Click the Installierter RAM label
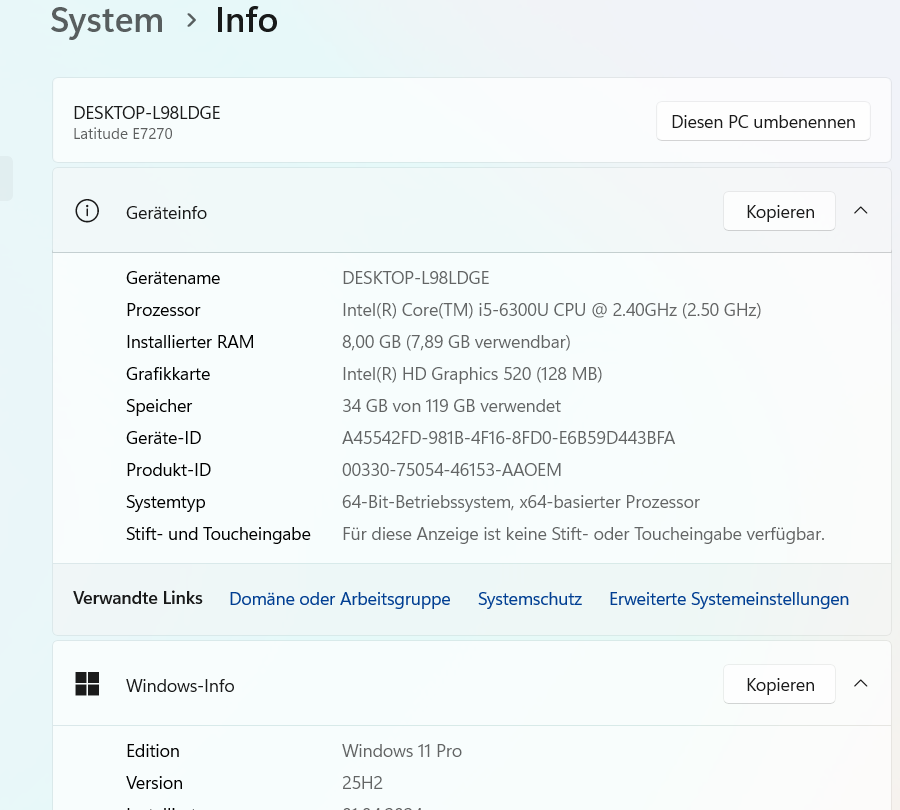Screen dimensions: 900x810 pos(190,342)
